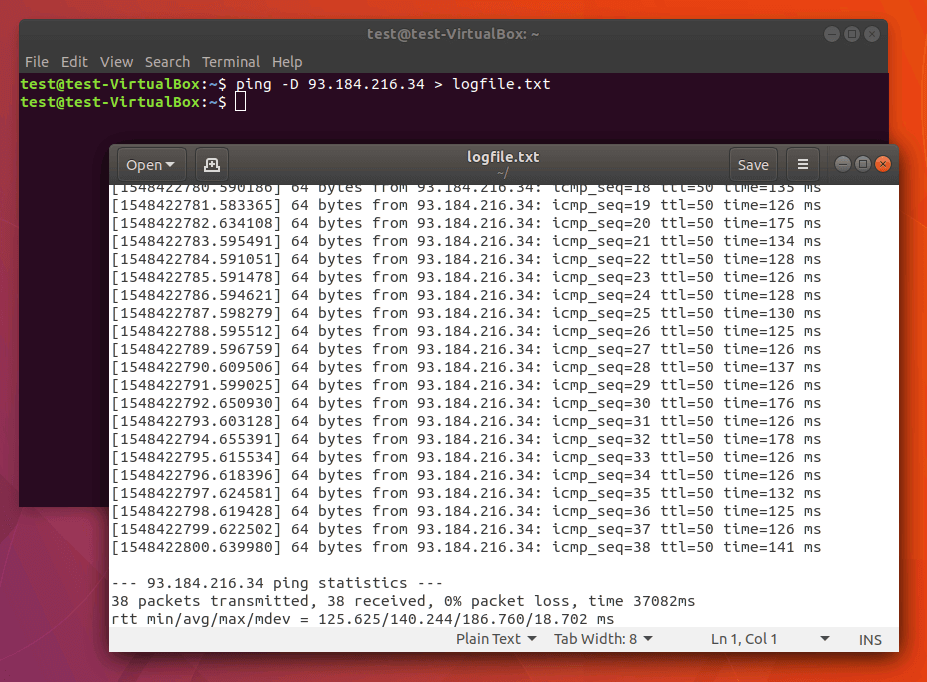Open the gedit hamburger menu
This screenshot has width=927, height=682.
[x=803, y=164]
